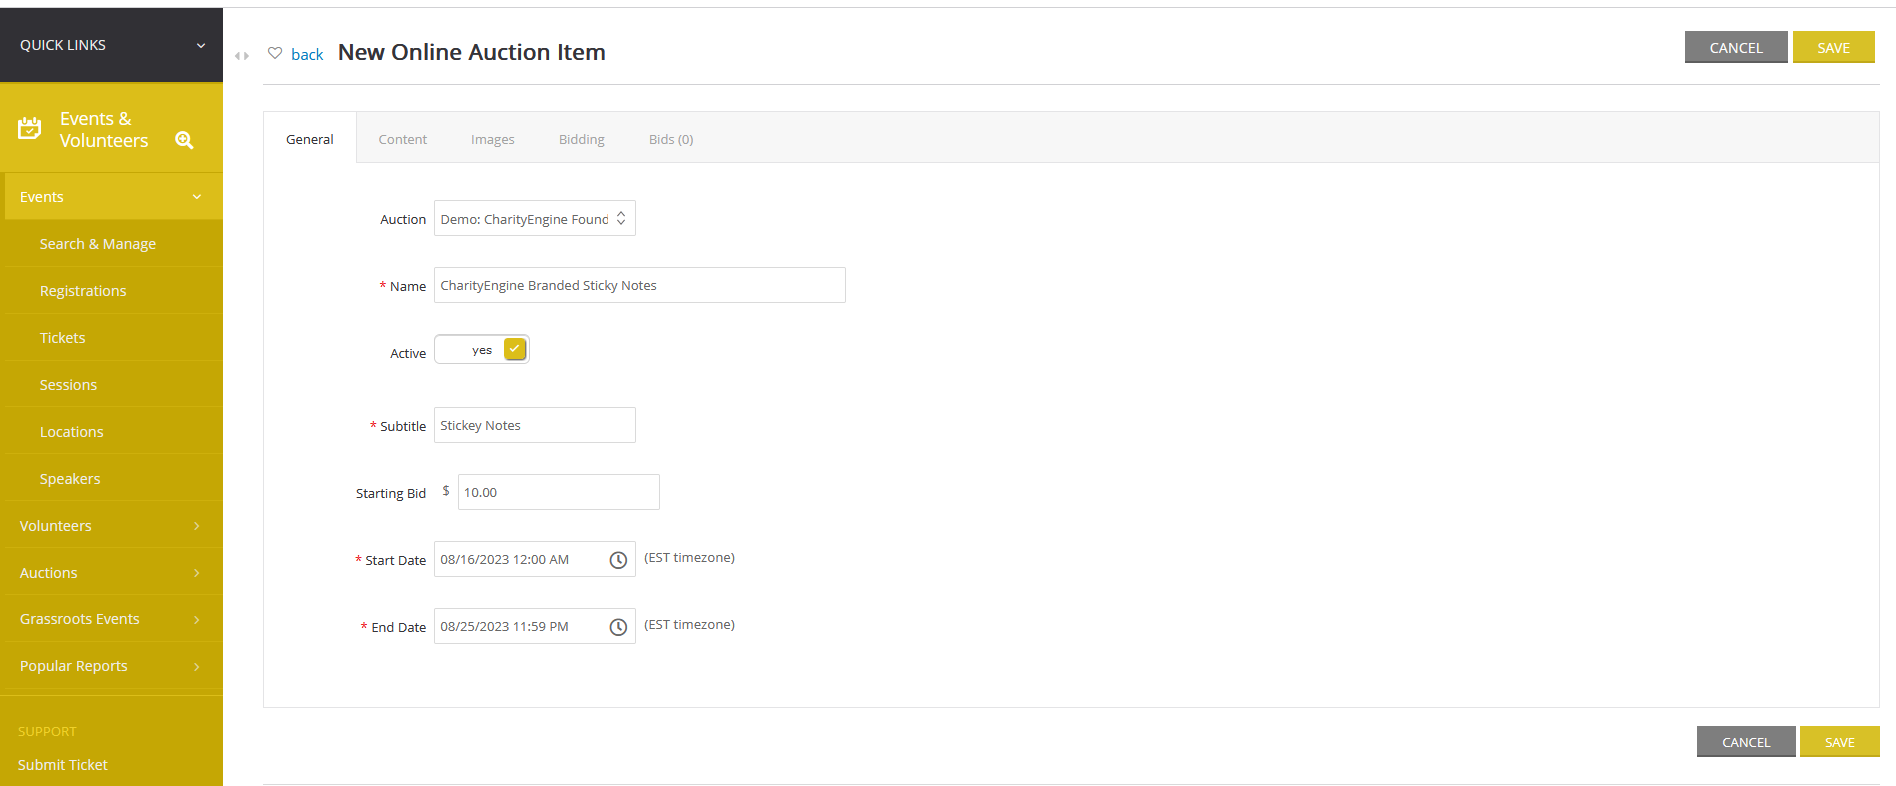Switch to the Bidding tab
Viewport: 1896px width, 786px height.
pos(582,139)
